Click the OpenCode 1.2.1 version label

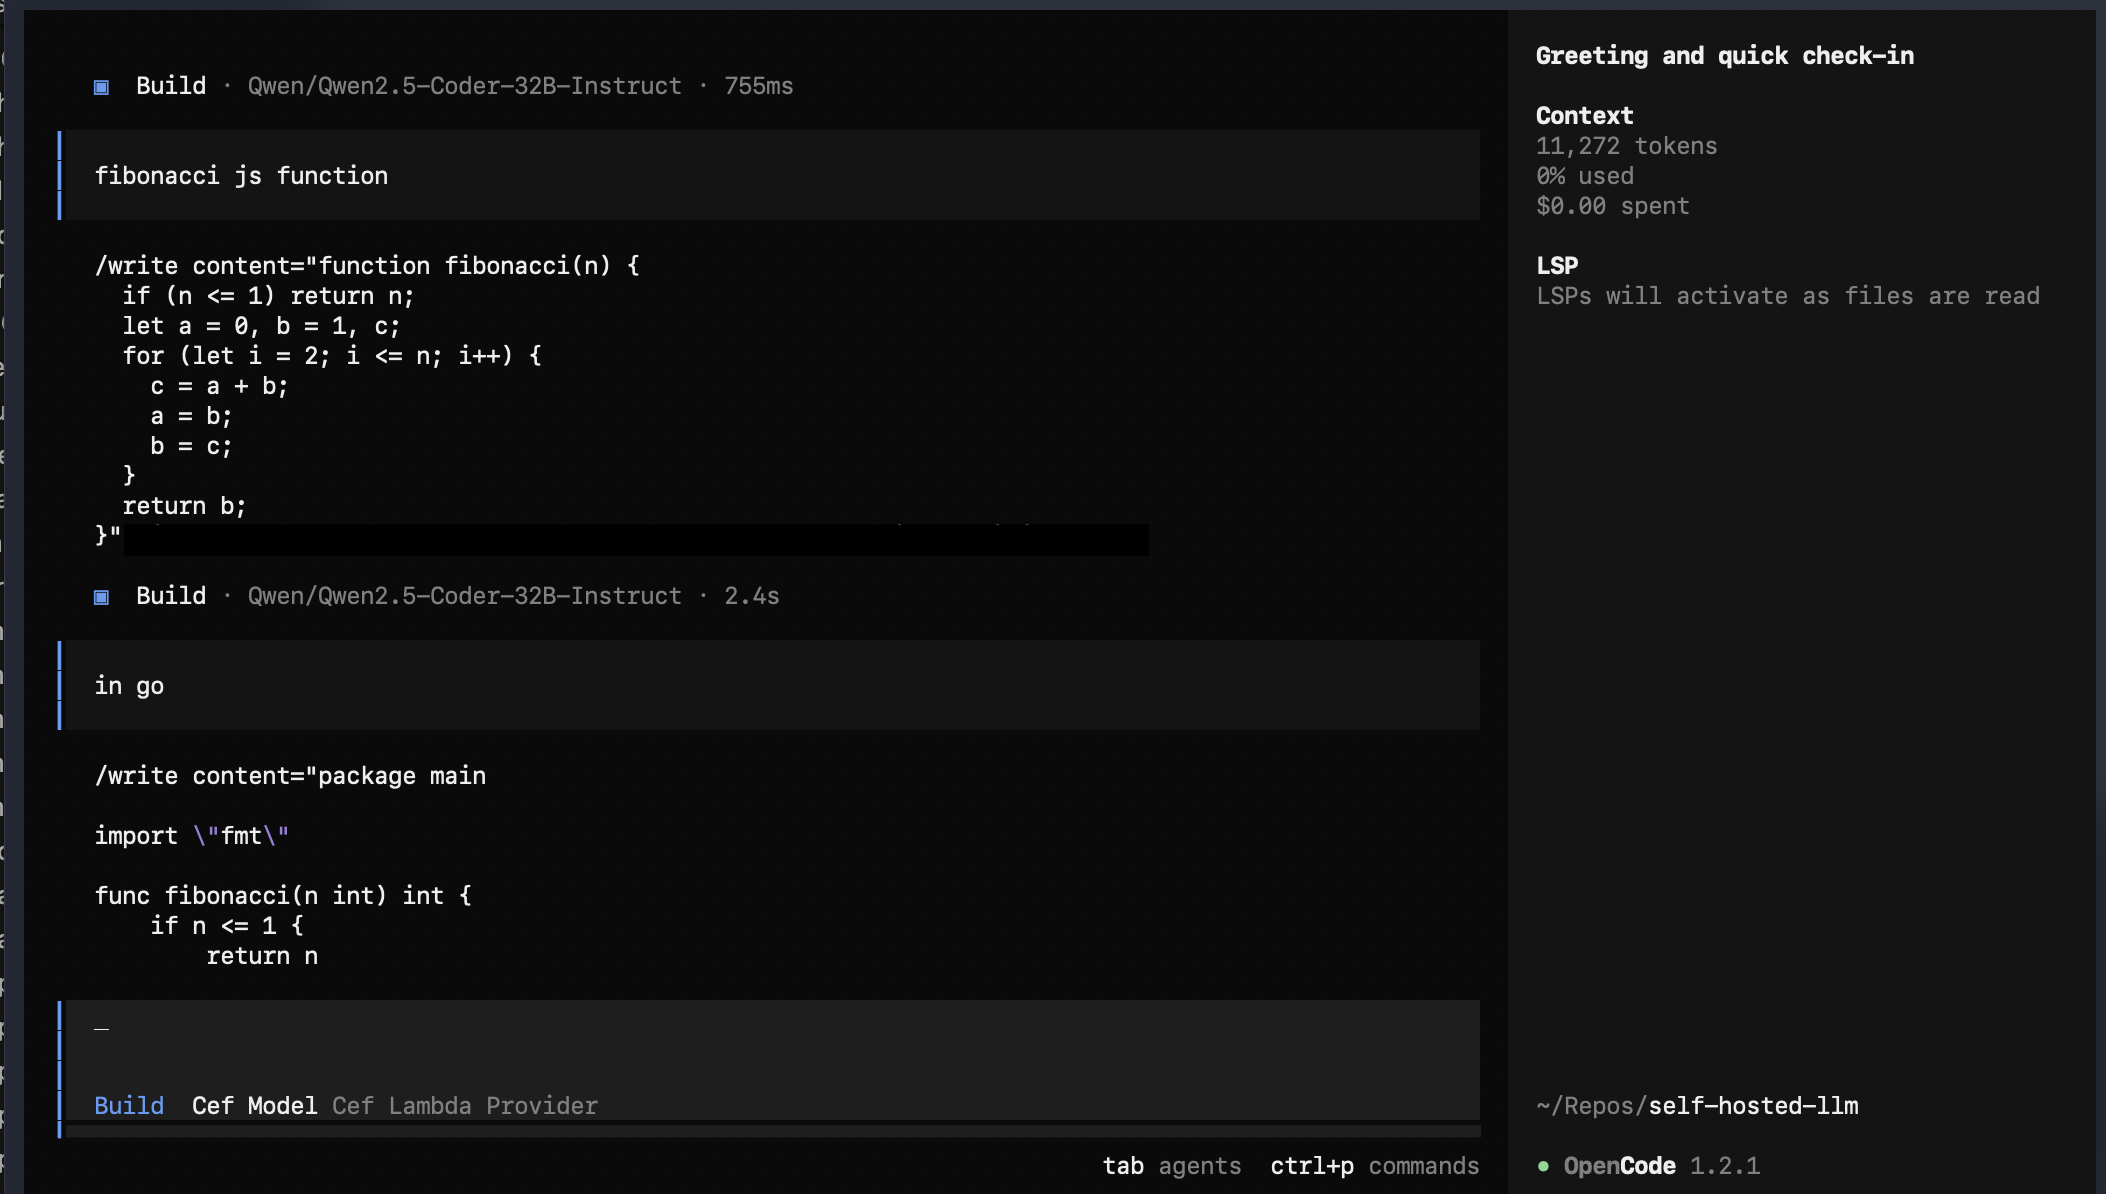pos(1661,1166)
